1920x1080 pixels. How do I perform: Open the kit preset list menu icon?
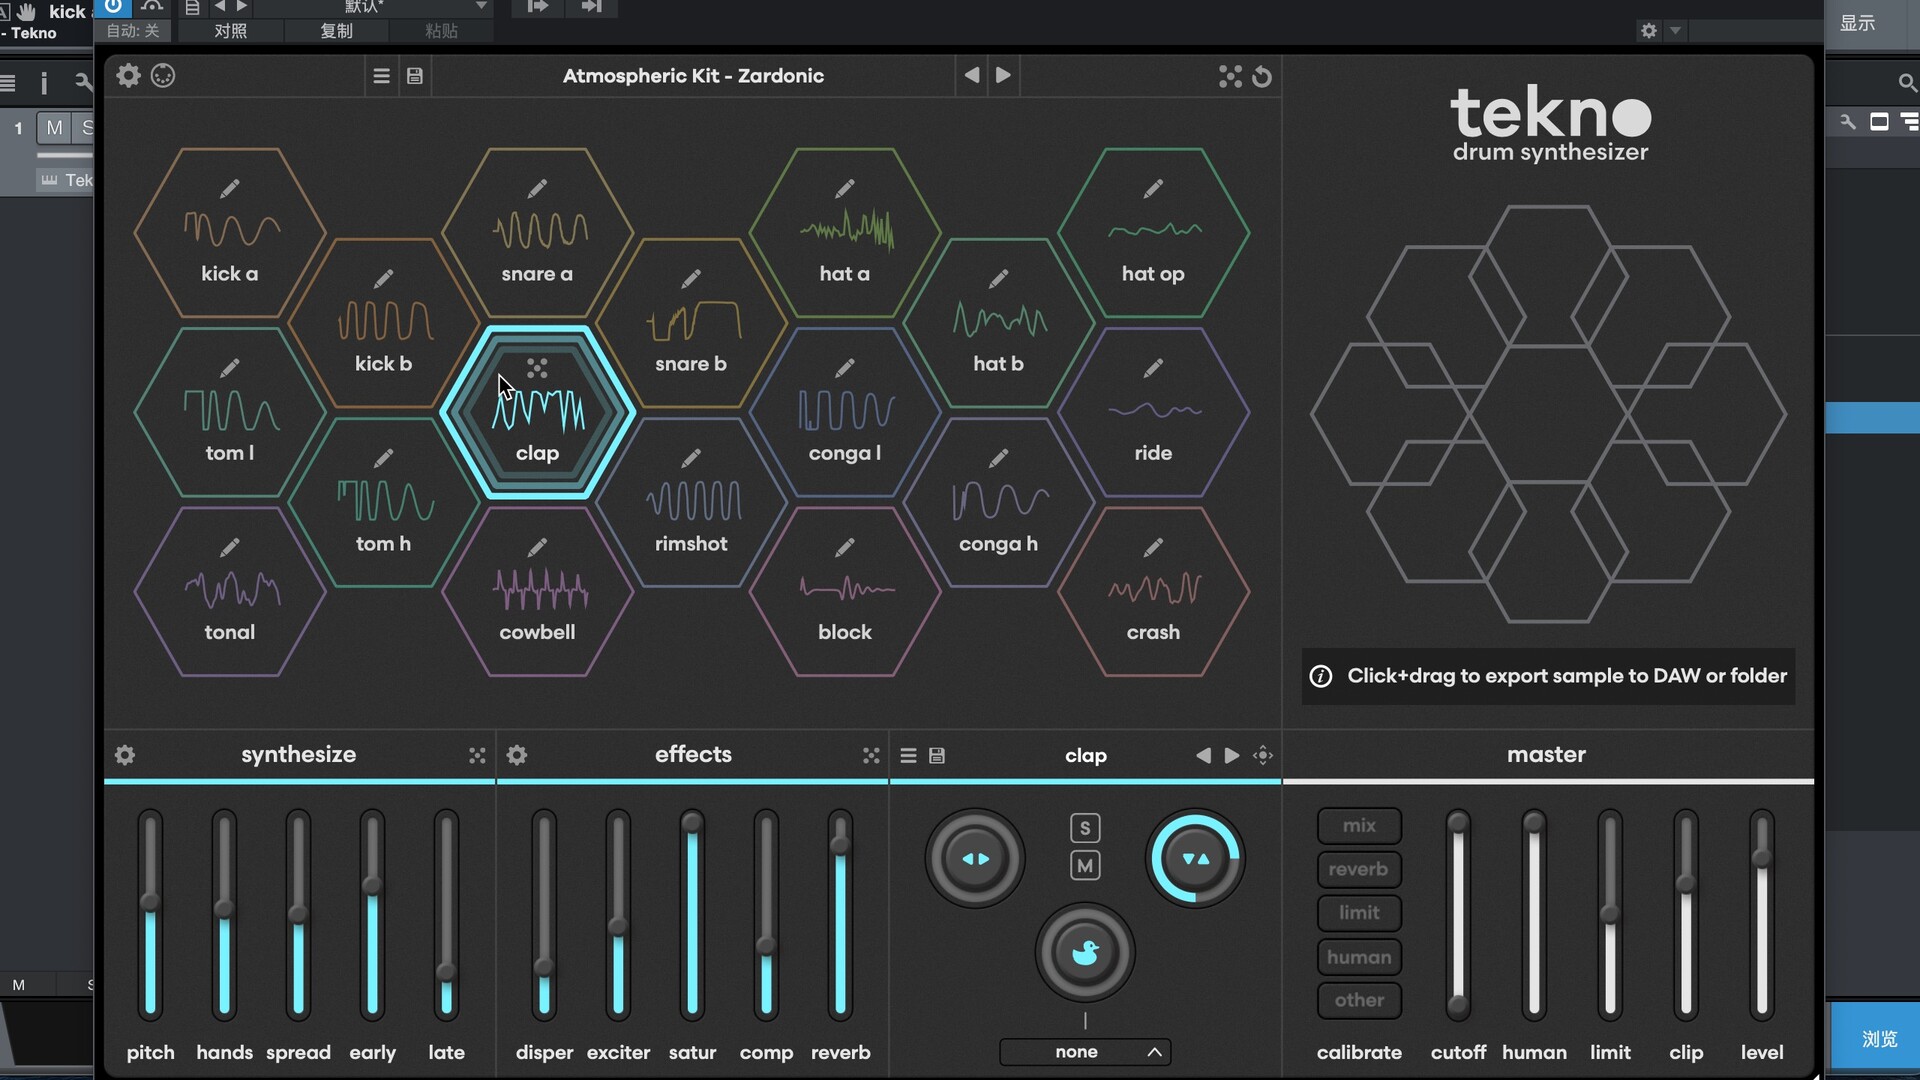point(381,76)
